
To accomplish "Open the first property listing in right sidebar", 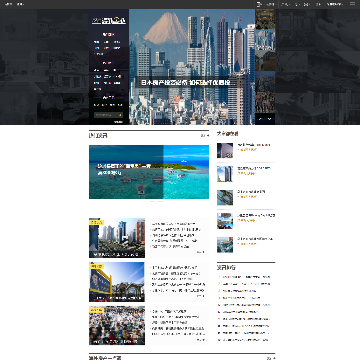I will [246, 150].
